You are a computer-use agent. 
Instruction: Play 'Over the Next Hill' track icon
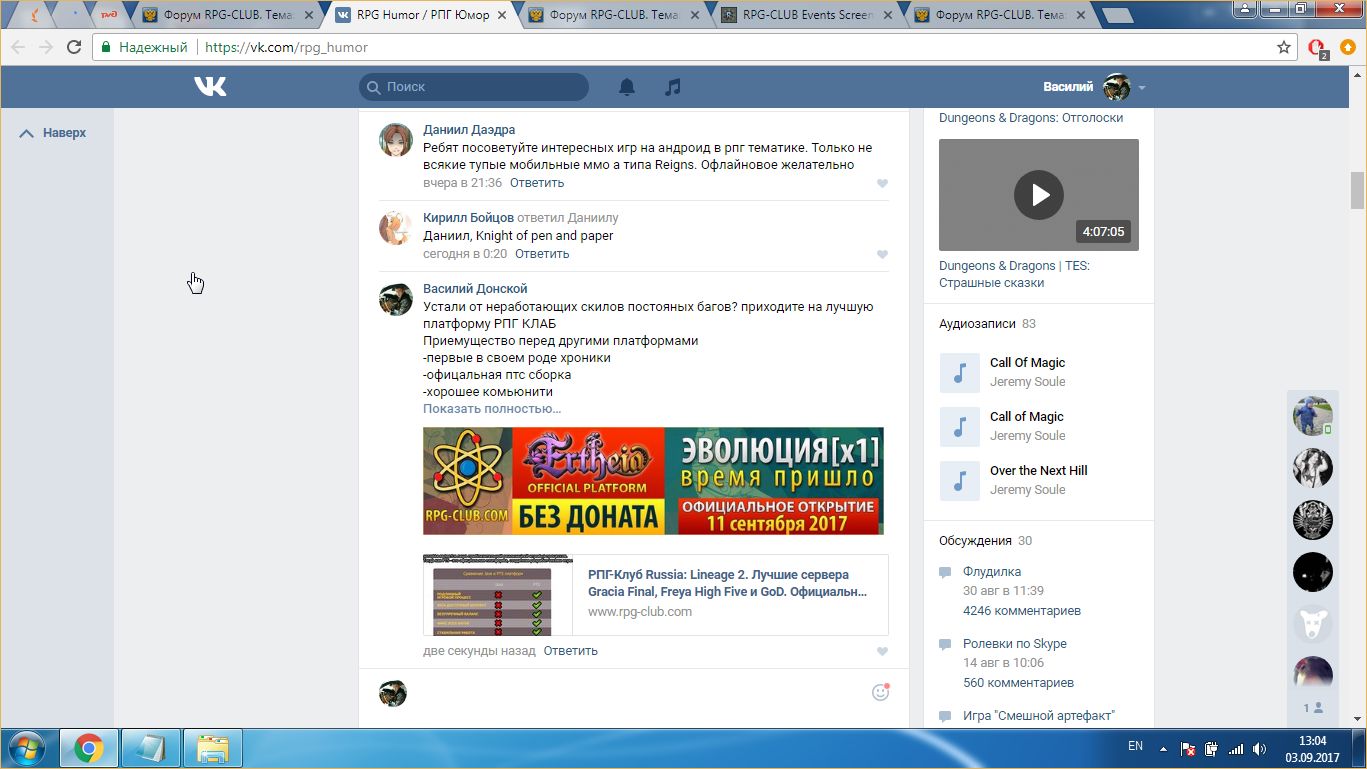pos(960,481)
